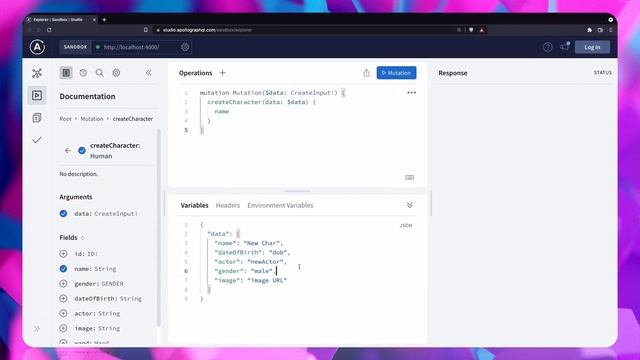Image resolution: width=640 pixels, height=360 pixels.
Task: Click the createCharacter line in operation editor
Action: tap(262, 102)
